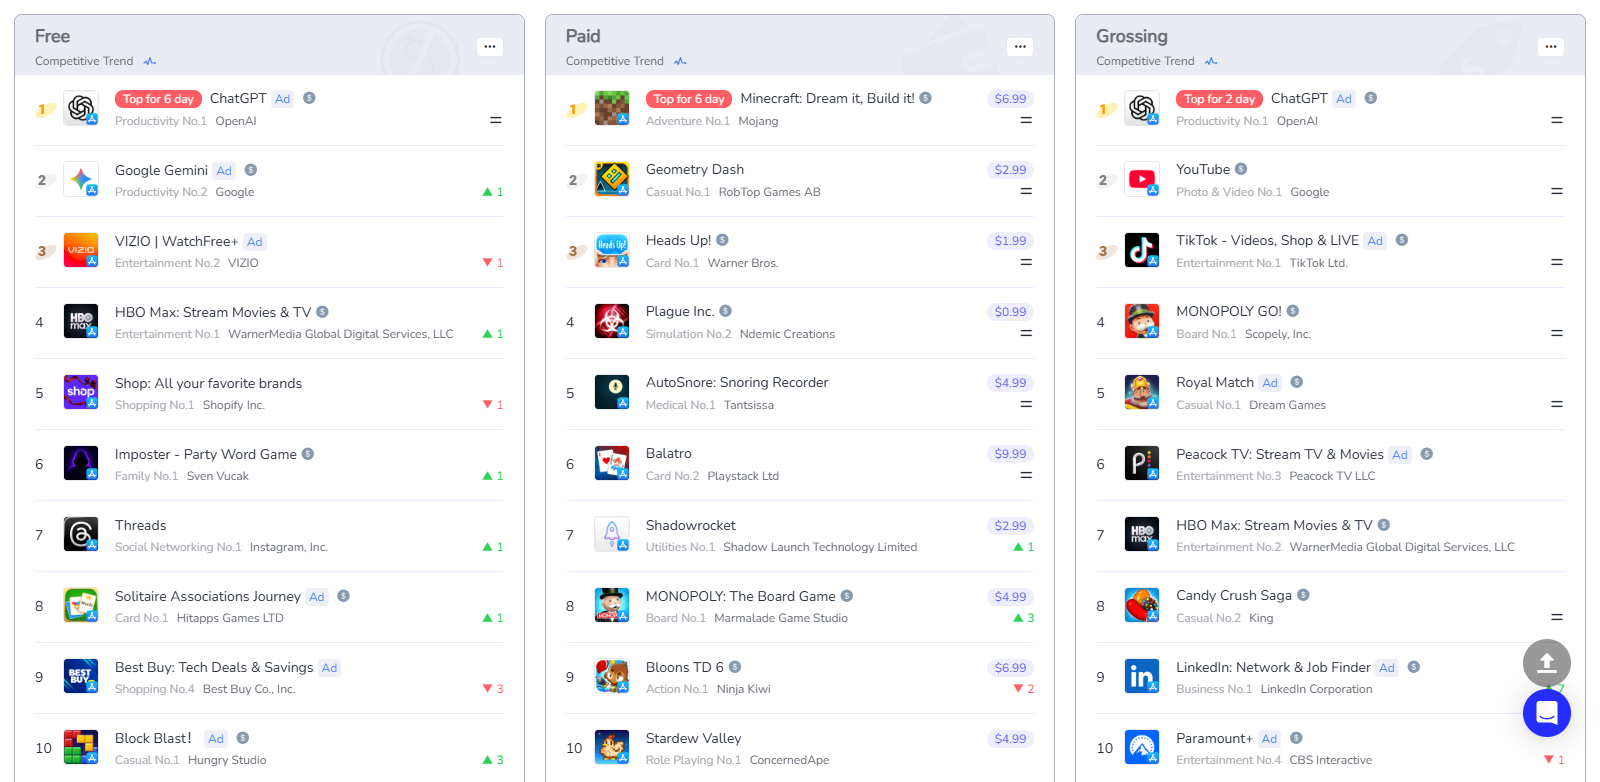Image resolution: width=1600 pixels, height=782 pixels.
Task: Click developer name LinkedIn Corporation
Action: pos(1316,689)
